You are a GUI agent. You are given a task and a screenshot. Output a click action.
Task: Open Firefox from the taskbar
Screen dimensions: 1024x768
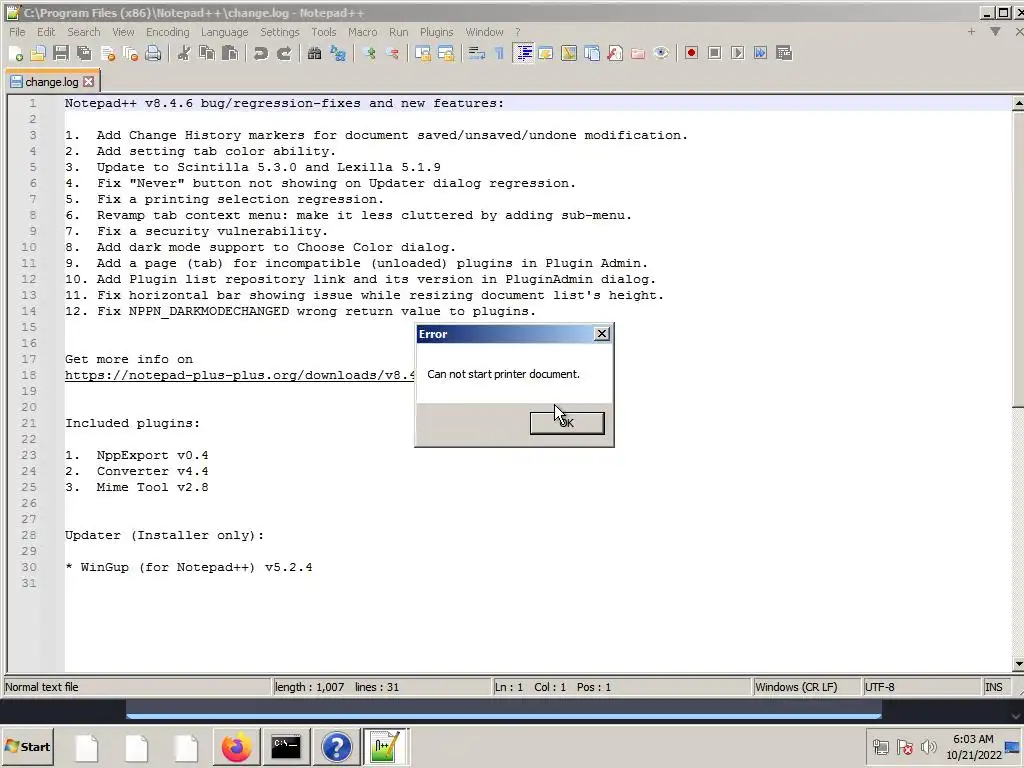click(x=236, y=747)
